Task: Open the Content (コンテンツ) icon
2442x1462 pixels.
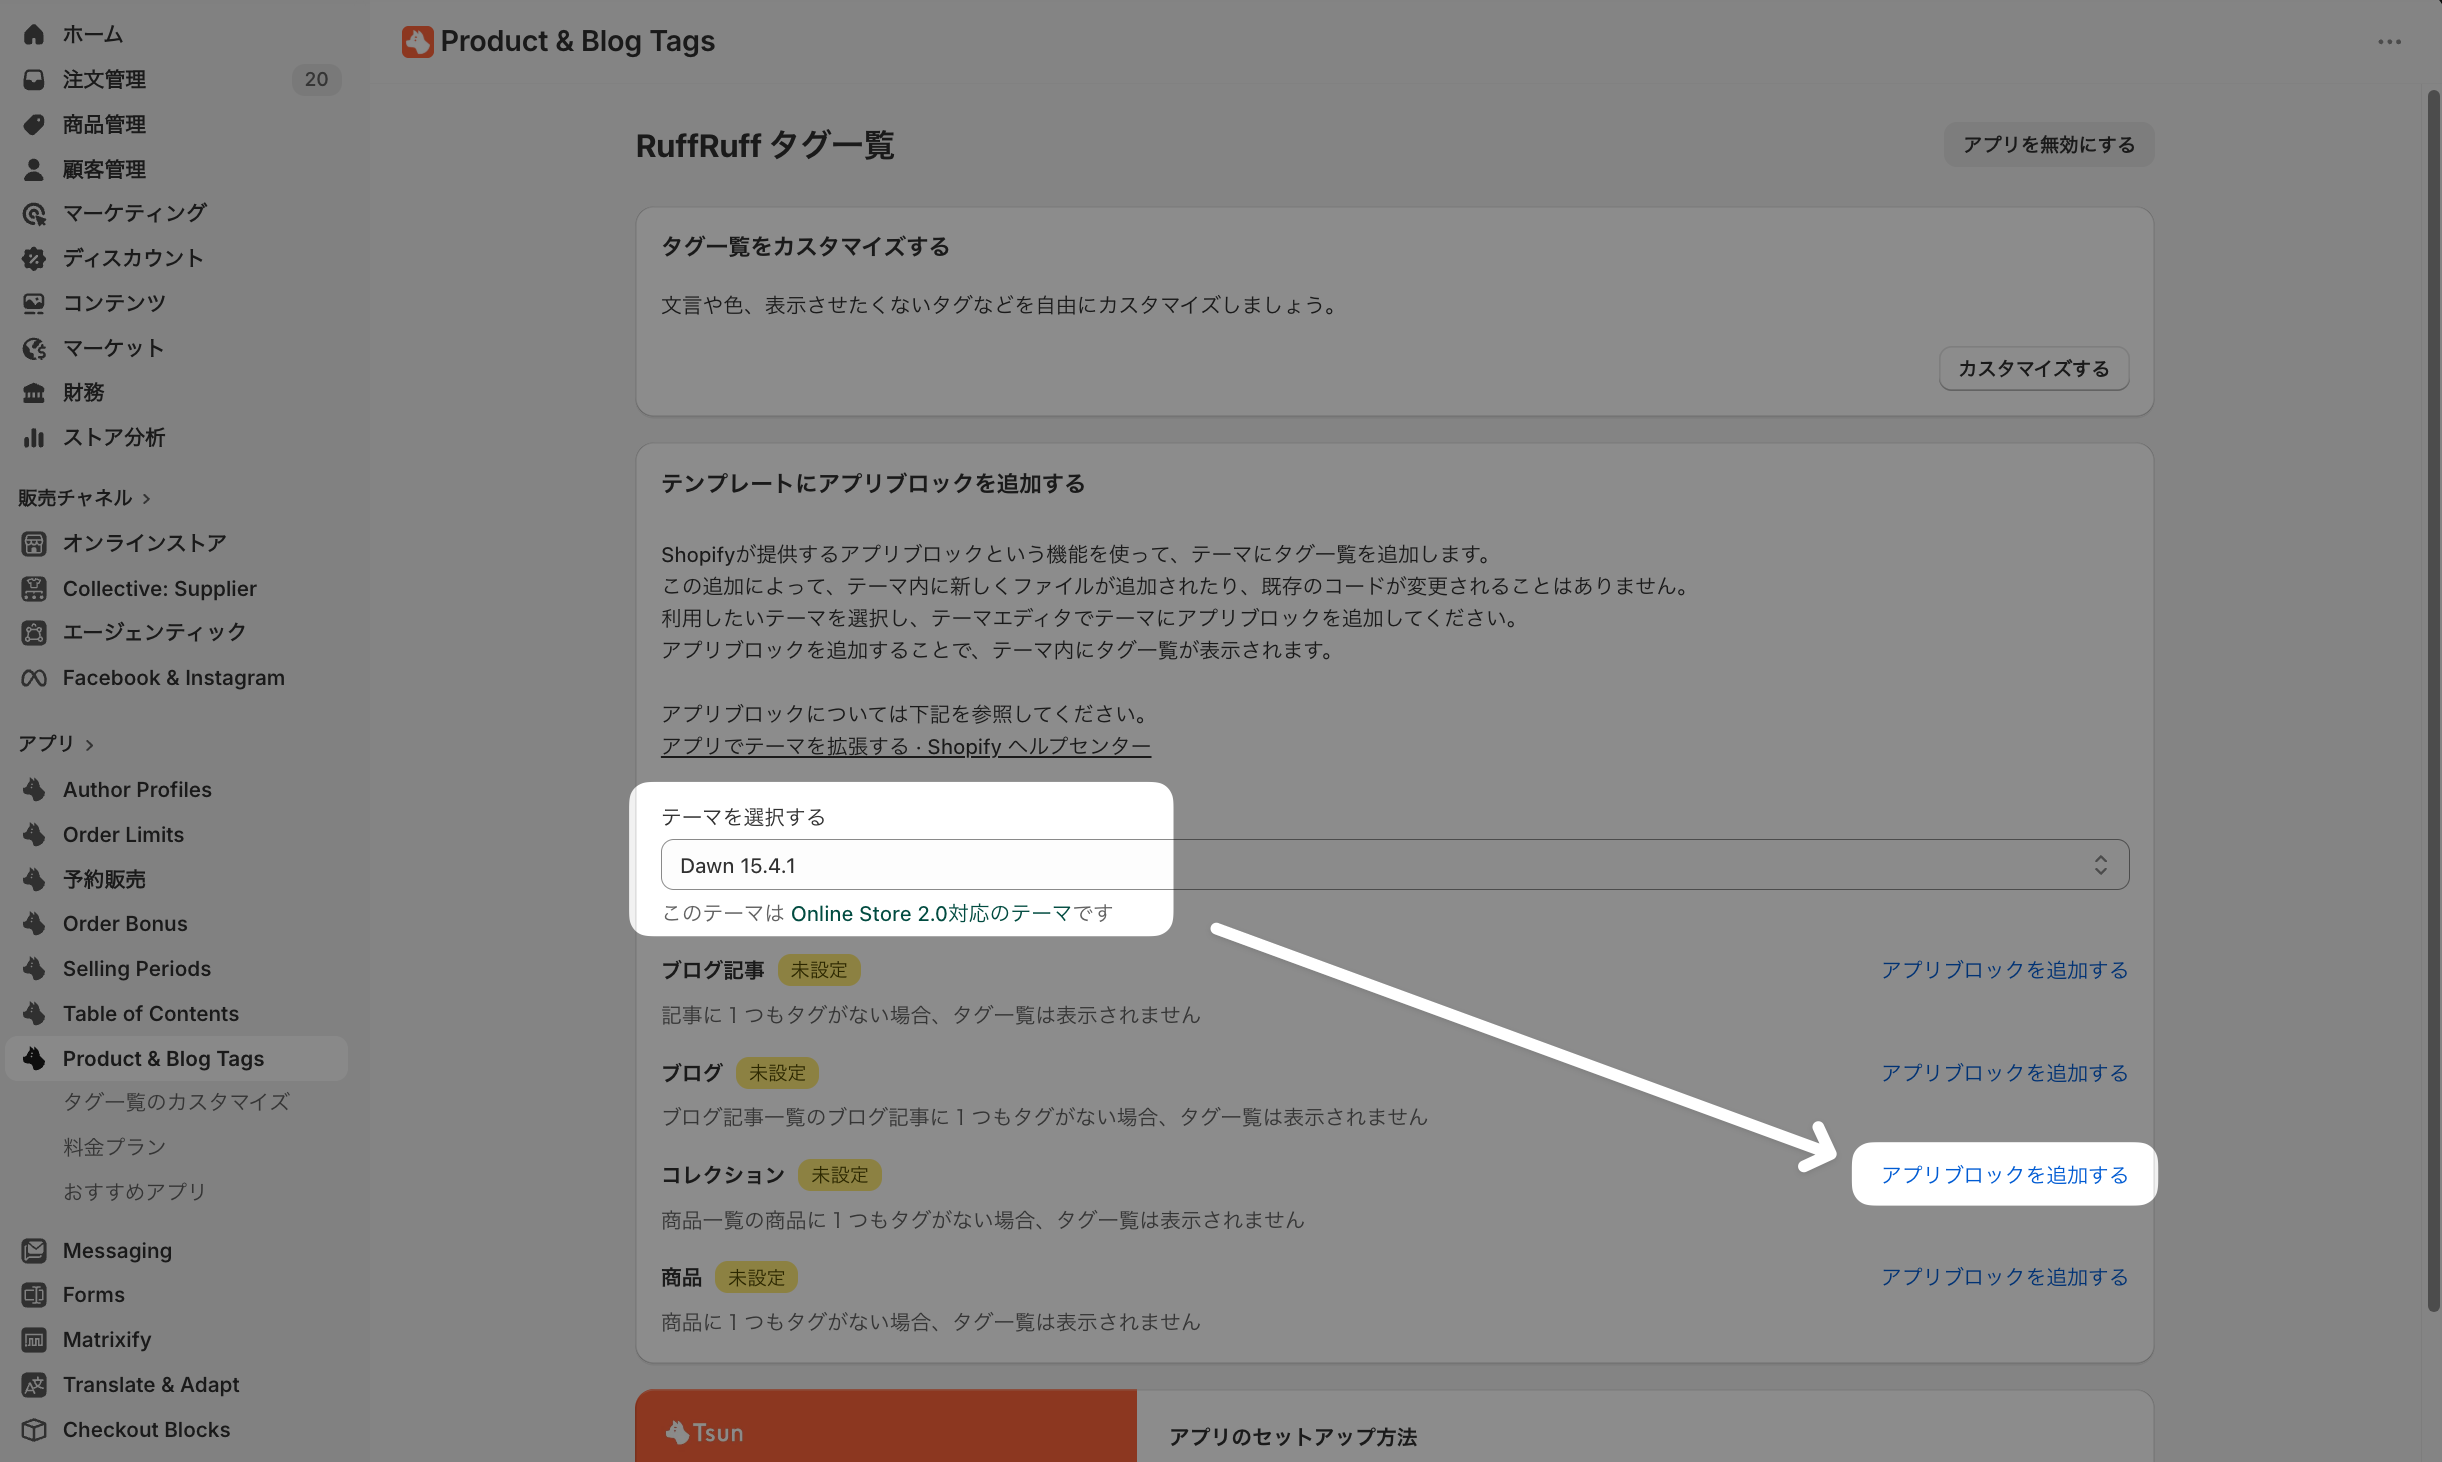Action: (x=34, y=303)
